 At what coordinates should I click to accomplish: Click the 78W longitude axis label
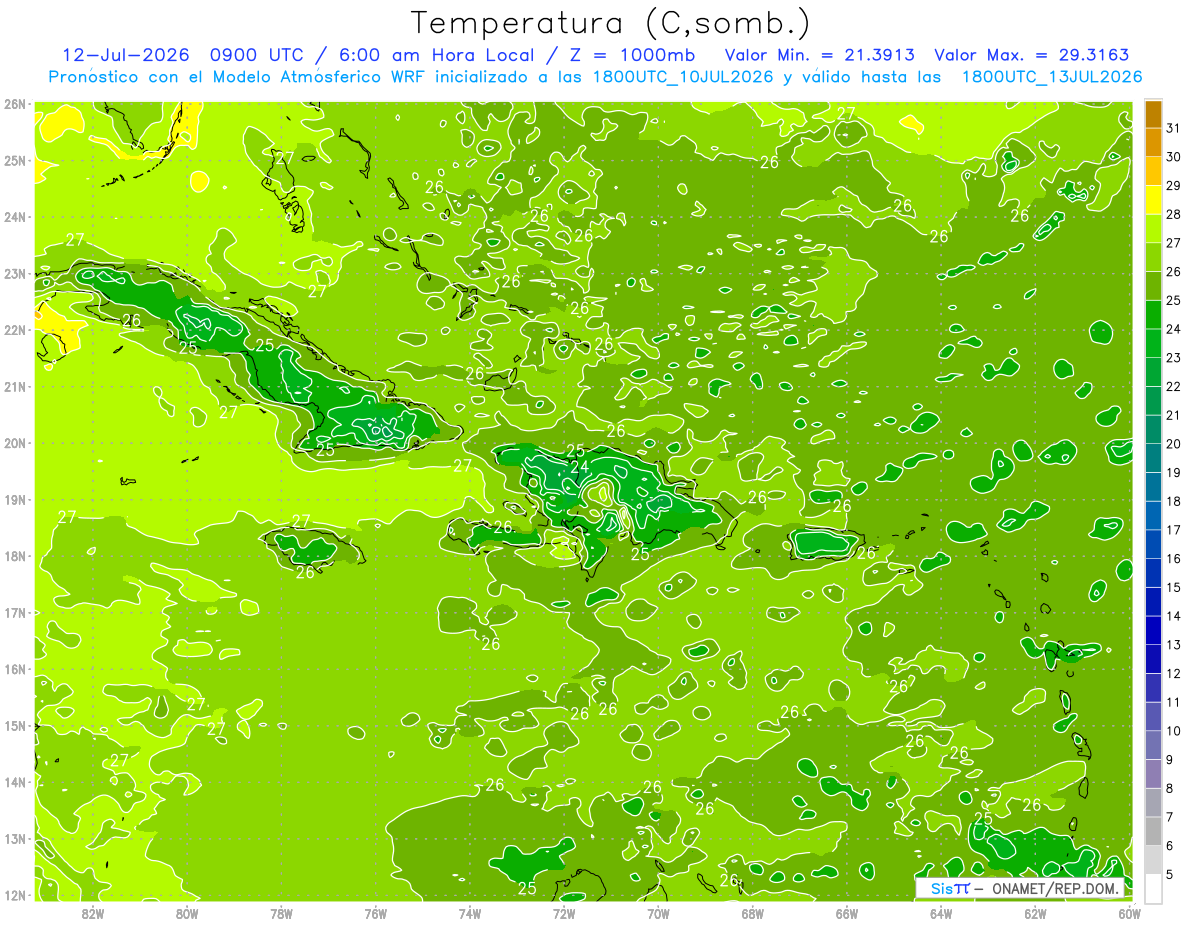click(281, 913)
